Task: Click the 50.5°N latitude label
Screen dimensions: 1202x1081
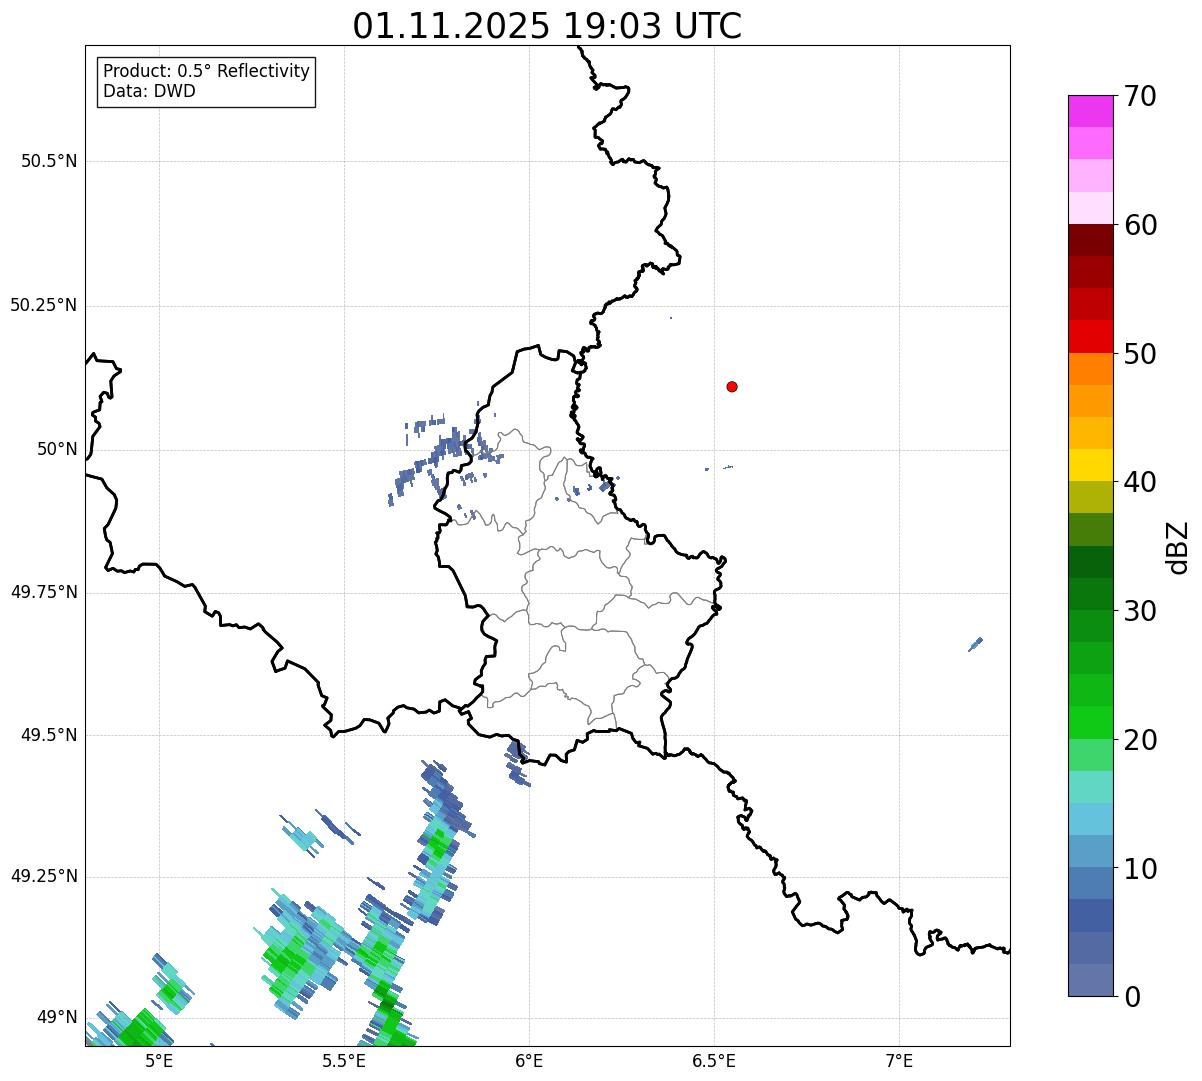Action: 49,161
